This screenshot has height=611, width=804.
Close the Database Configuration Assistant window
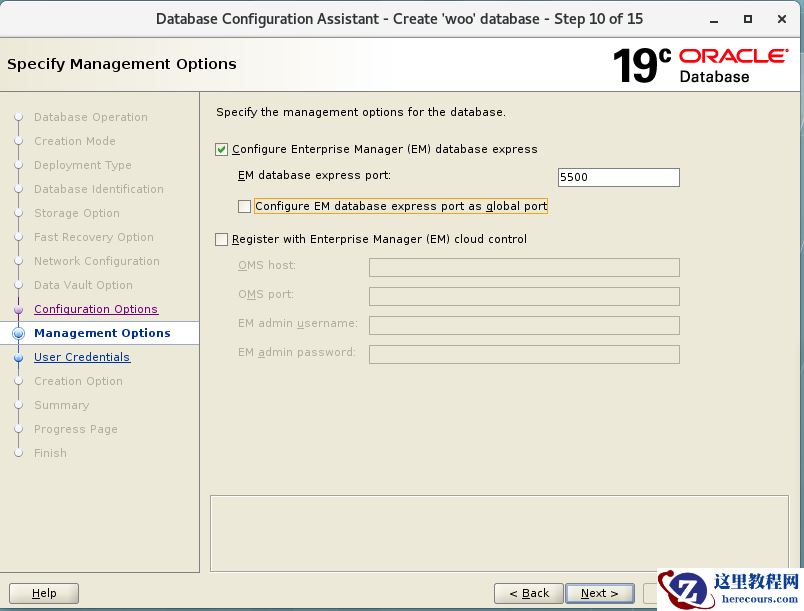[x=782, y=19]
